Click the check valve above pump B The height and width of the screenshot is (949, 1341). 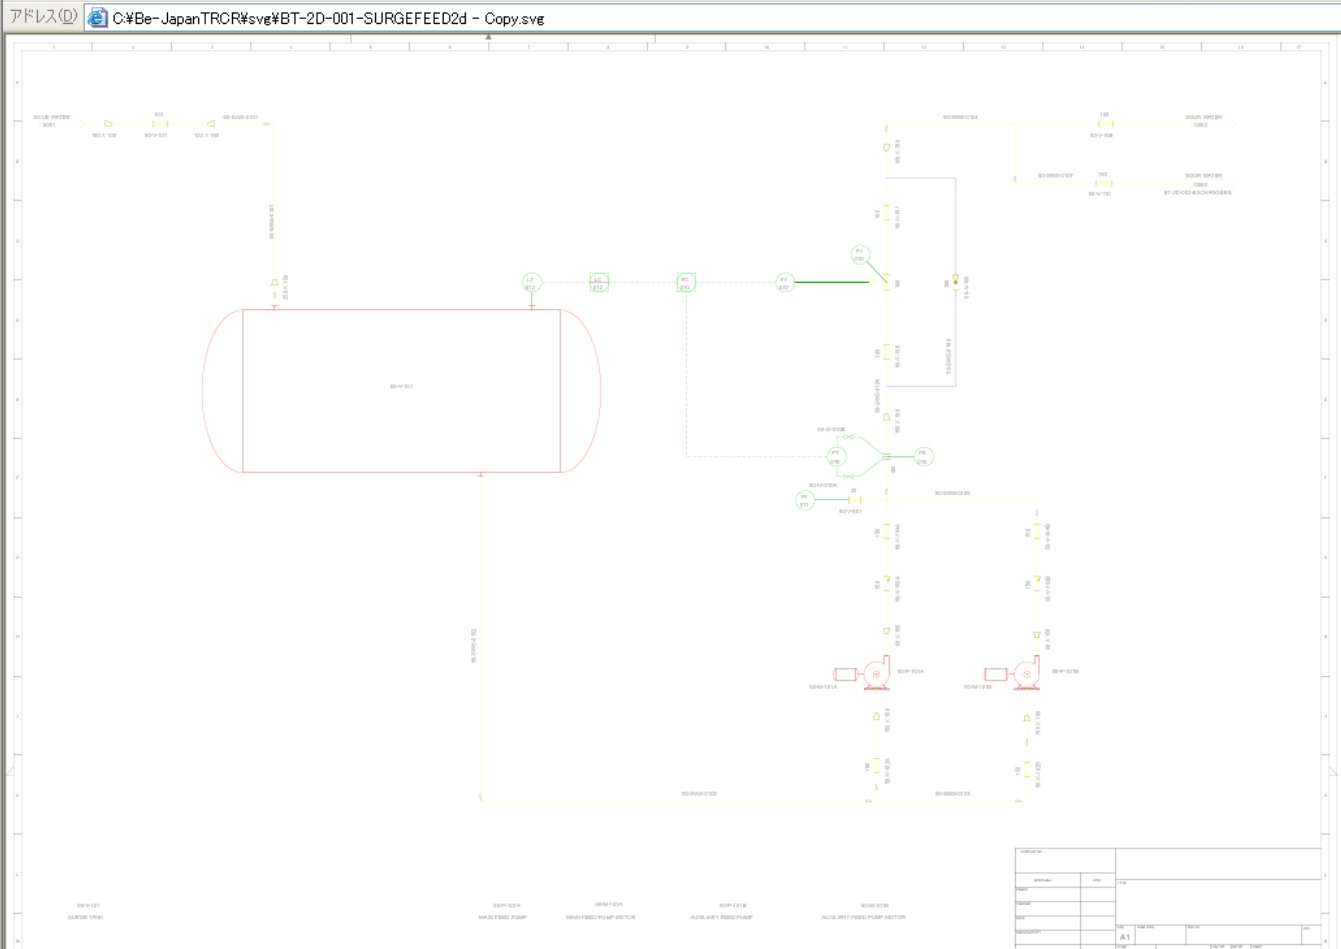1037,581
